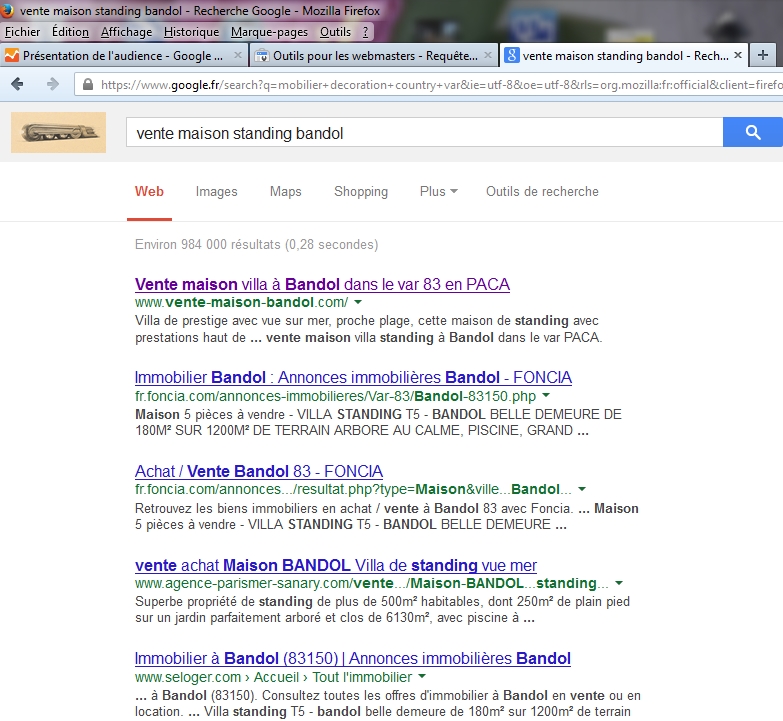This screenshot has width=783, height=721.
Task: Expand arrow next to Bandol-83150.php URL
Action: (546, 395)
